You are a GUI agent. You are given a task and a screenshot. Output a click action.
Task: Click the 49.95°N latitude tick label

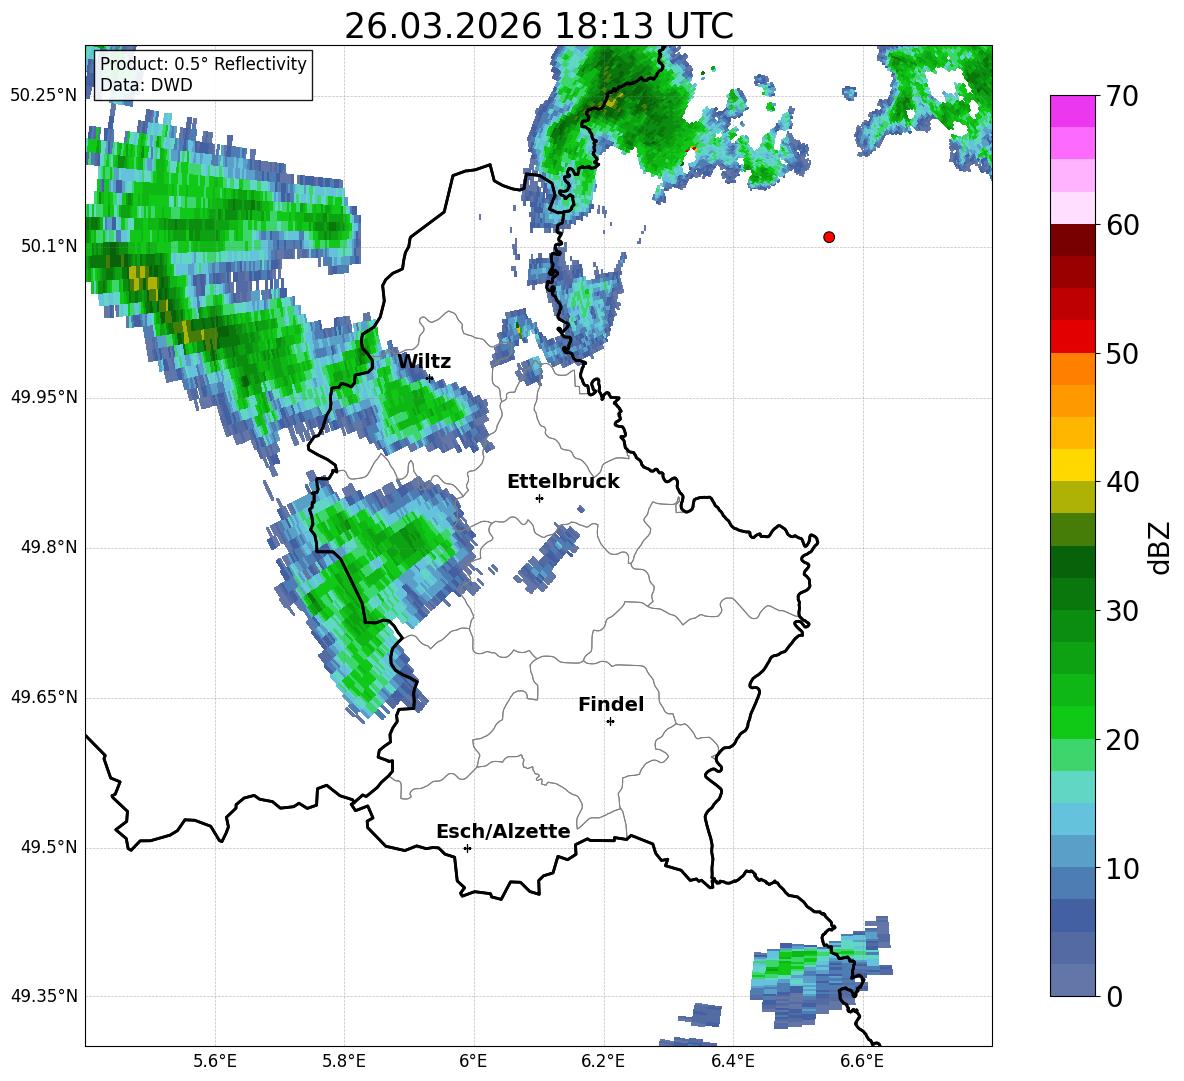(x=44, y=397)
